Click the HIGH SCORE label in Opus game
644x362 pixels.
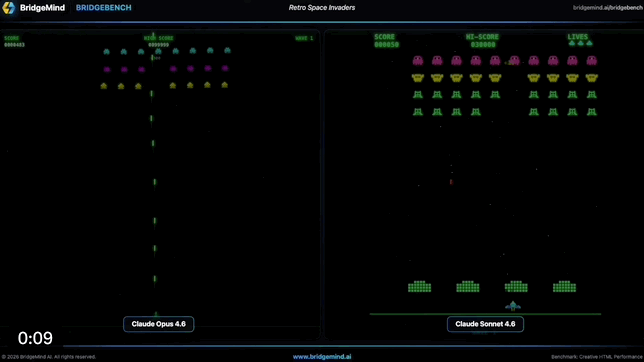tap(159, 38)
